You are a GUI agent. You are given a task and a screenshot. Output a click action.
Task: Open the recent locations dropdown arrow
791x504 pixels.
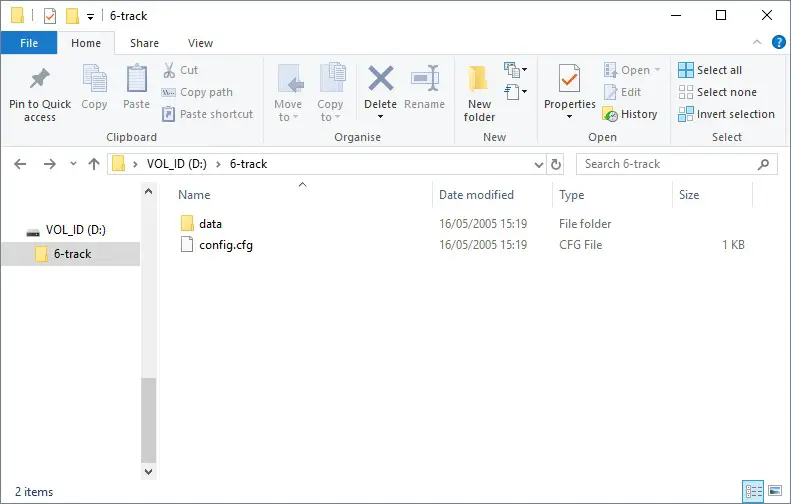[73, 164]
